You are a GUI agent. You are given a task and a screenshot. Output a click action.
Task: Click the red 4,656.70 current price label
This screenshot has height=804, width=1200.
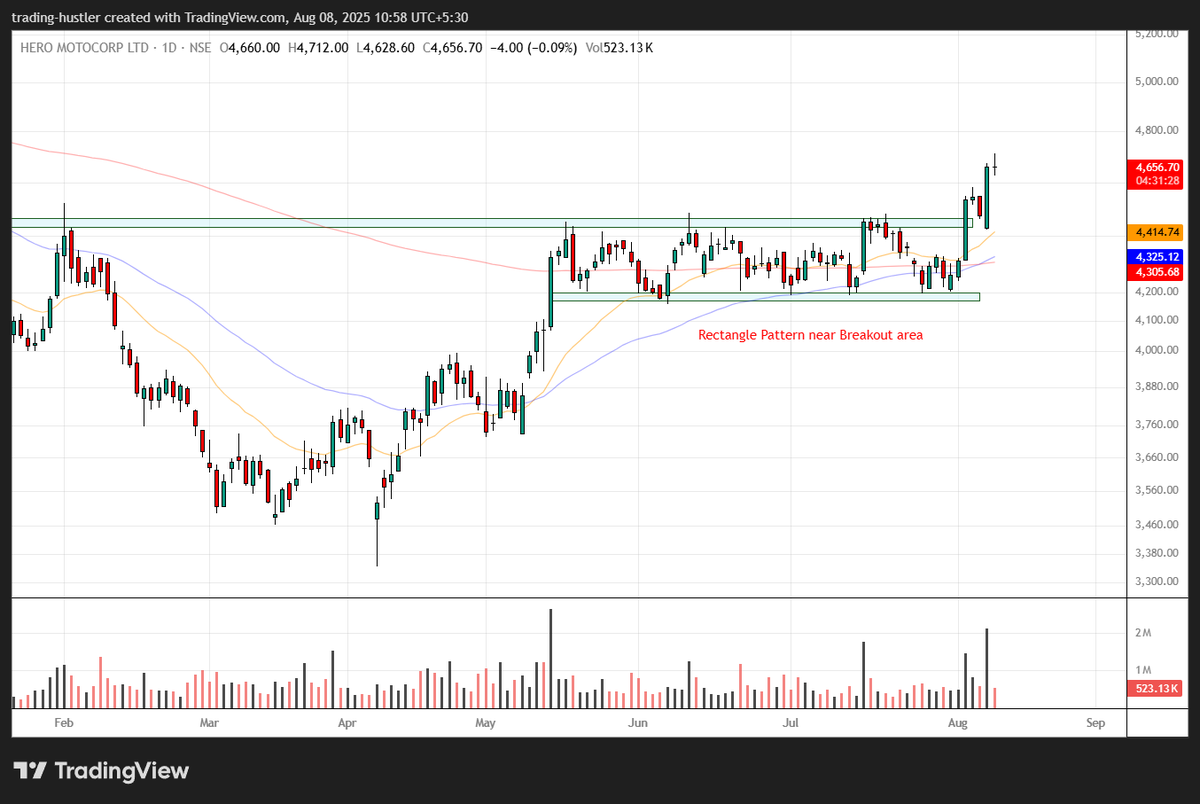[x=1157, y=167]
